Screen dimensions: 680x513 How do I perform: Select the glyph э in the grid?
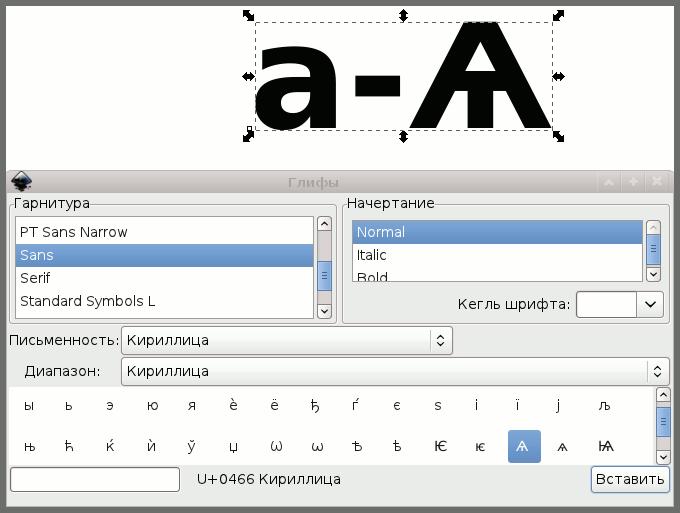110,406
